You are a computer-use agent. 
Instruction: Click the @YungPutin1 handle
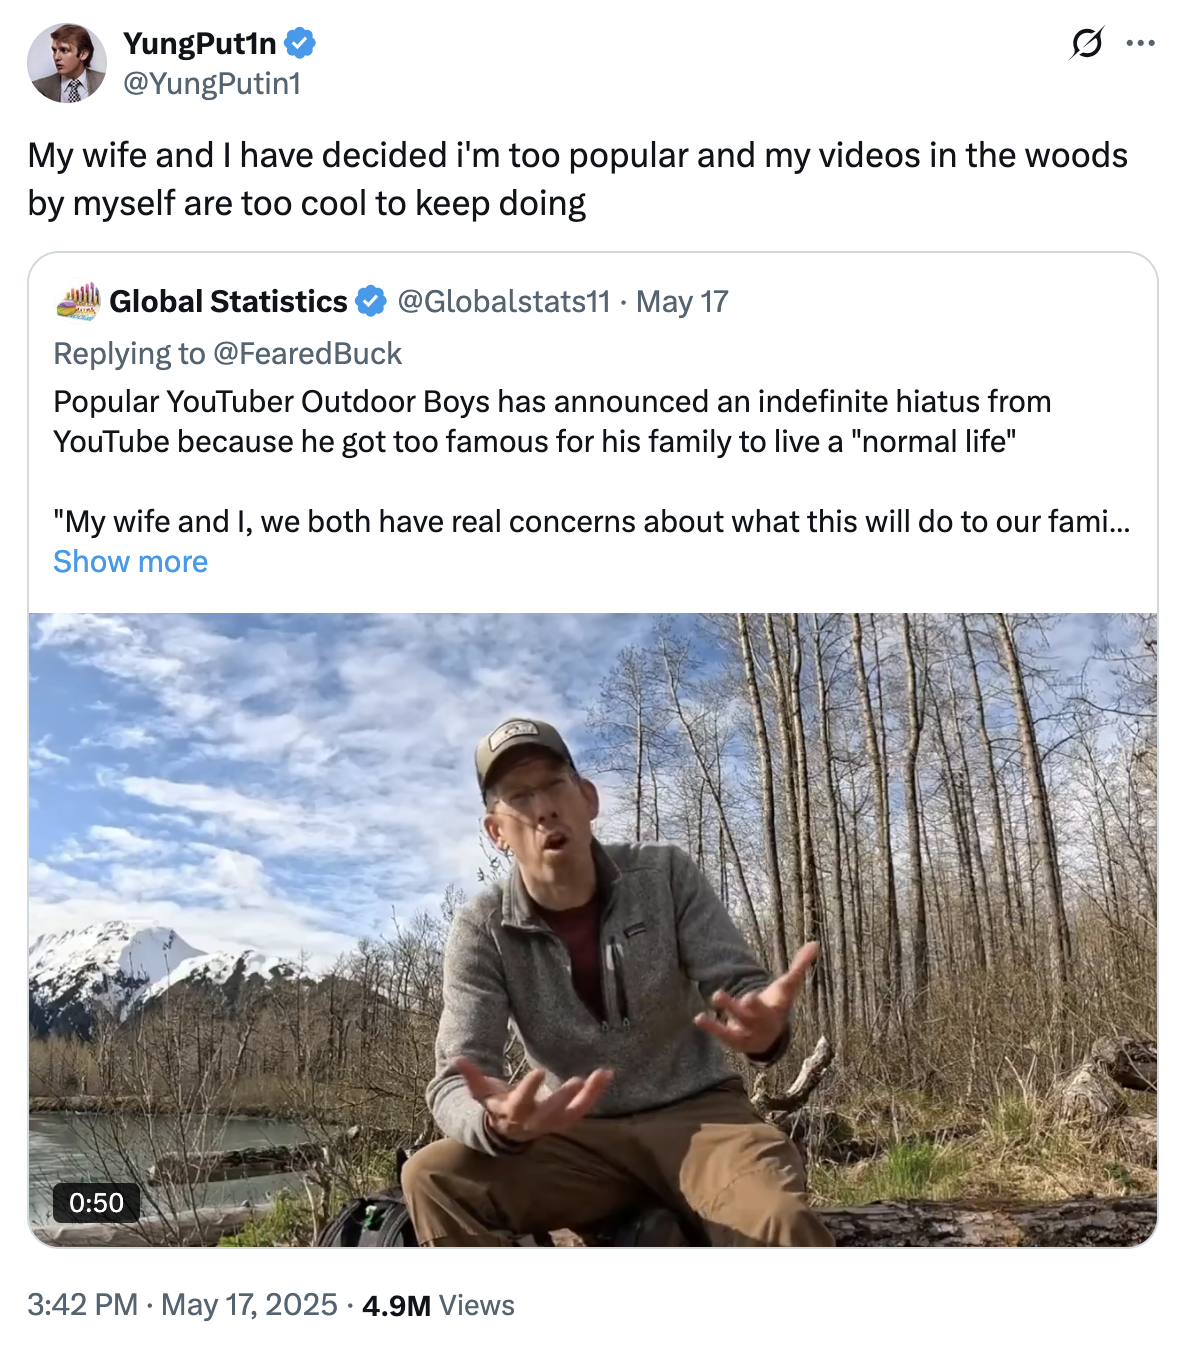[x=212, y=83]
